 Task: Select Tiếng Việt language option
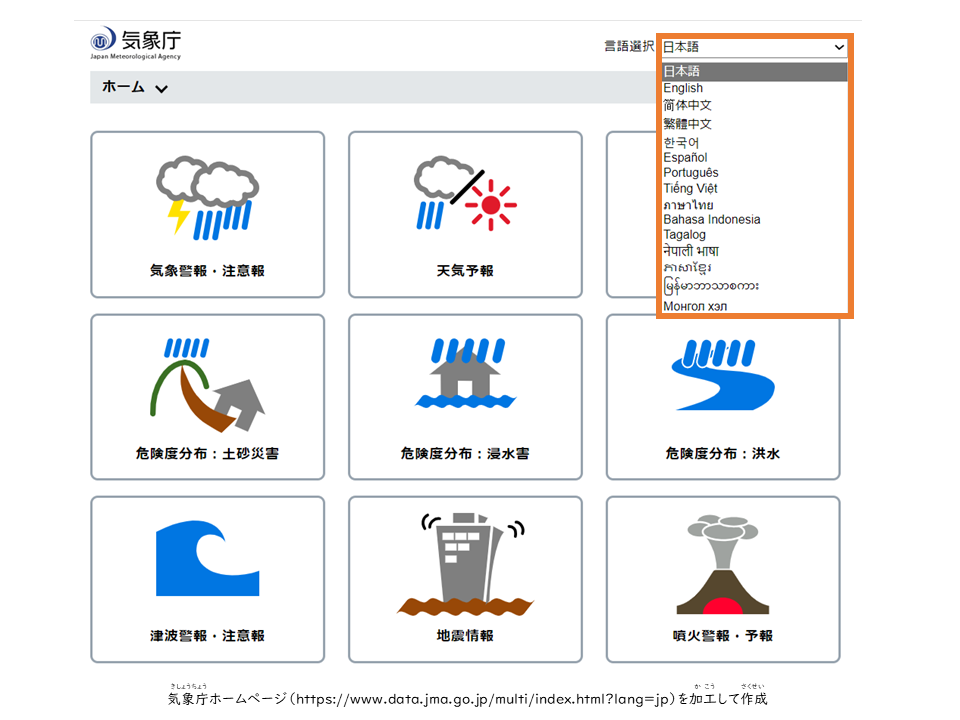[690, 188]
